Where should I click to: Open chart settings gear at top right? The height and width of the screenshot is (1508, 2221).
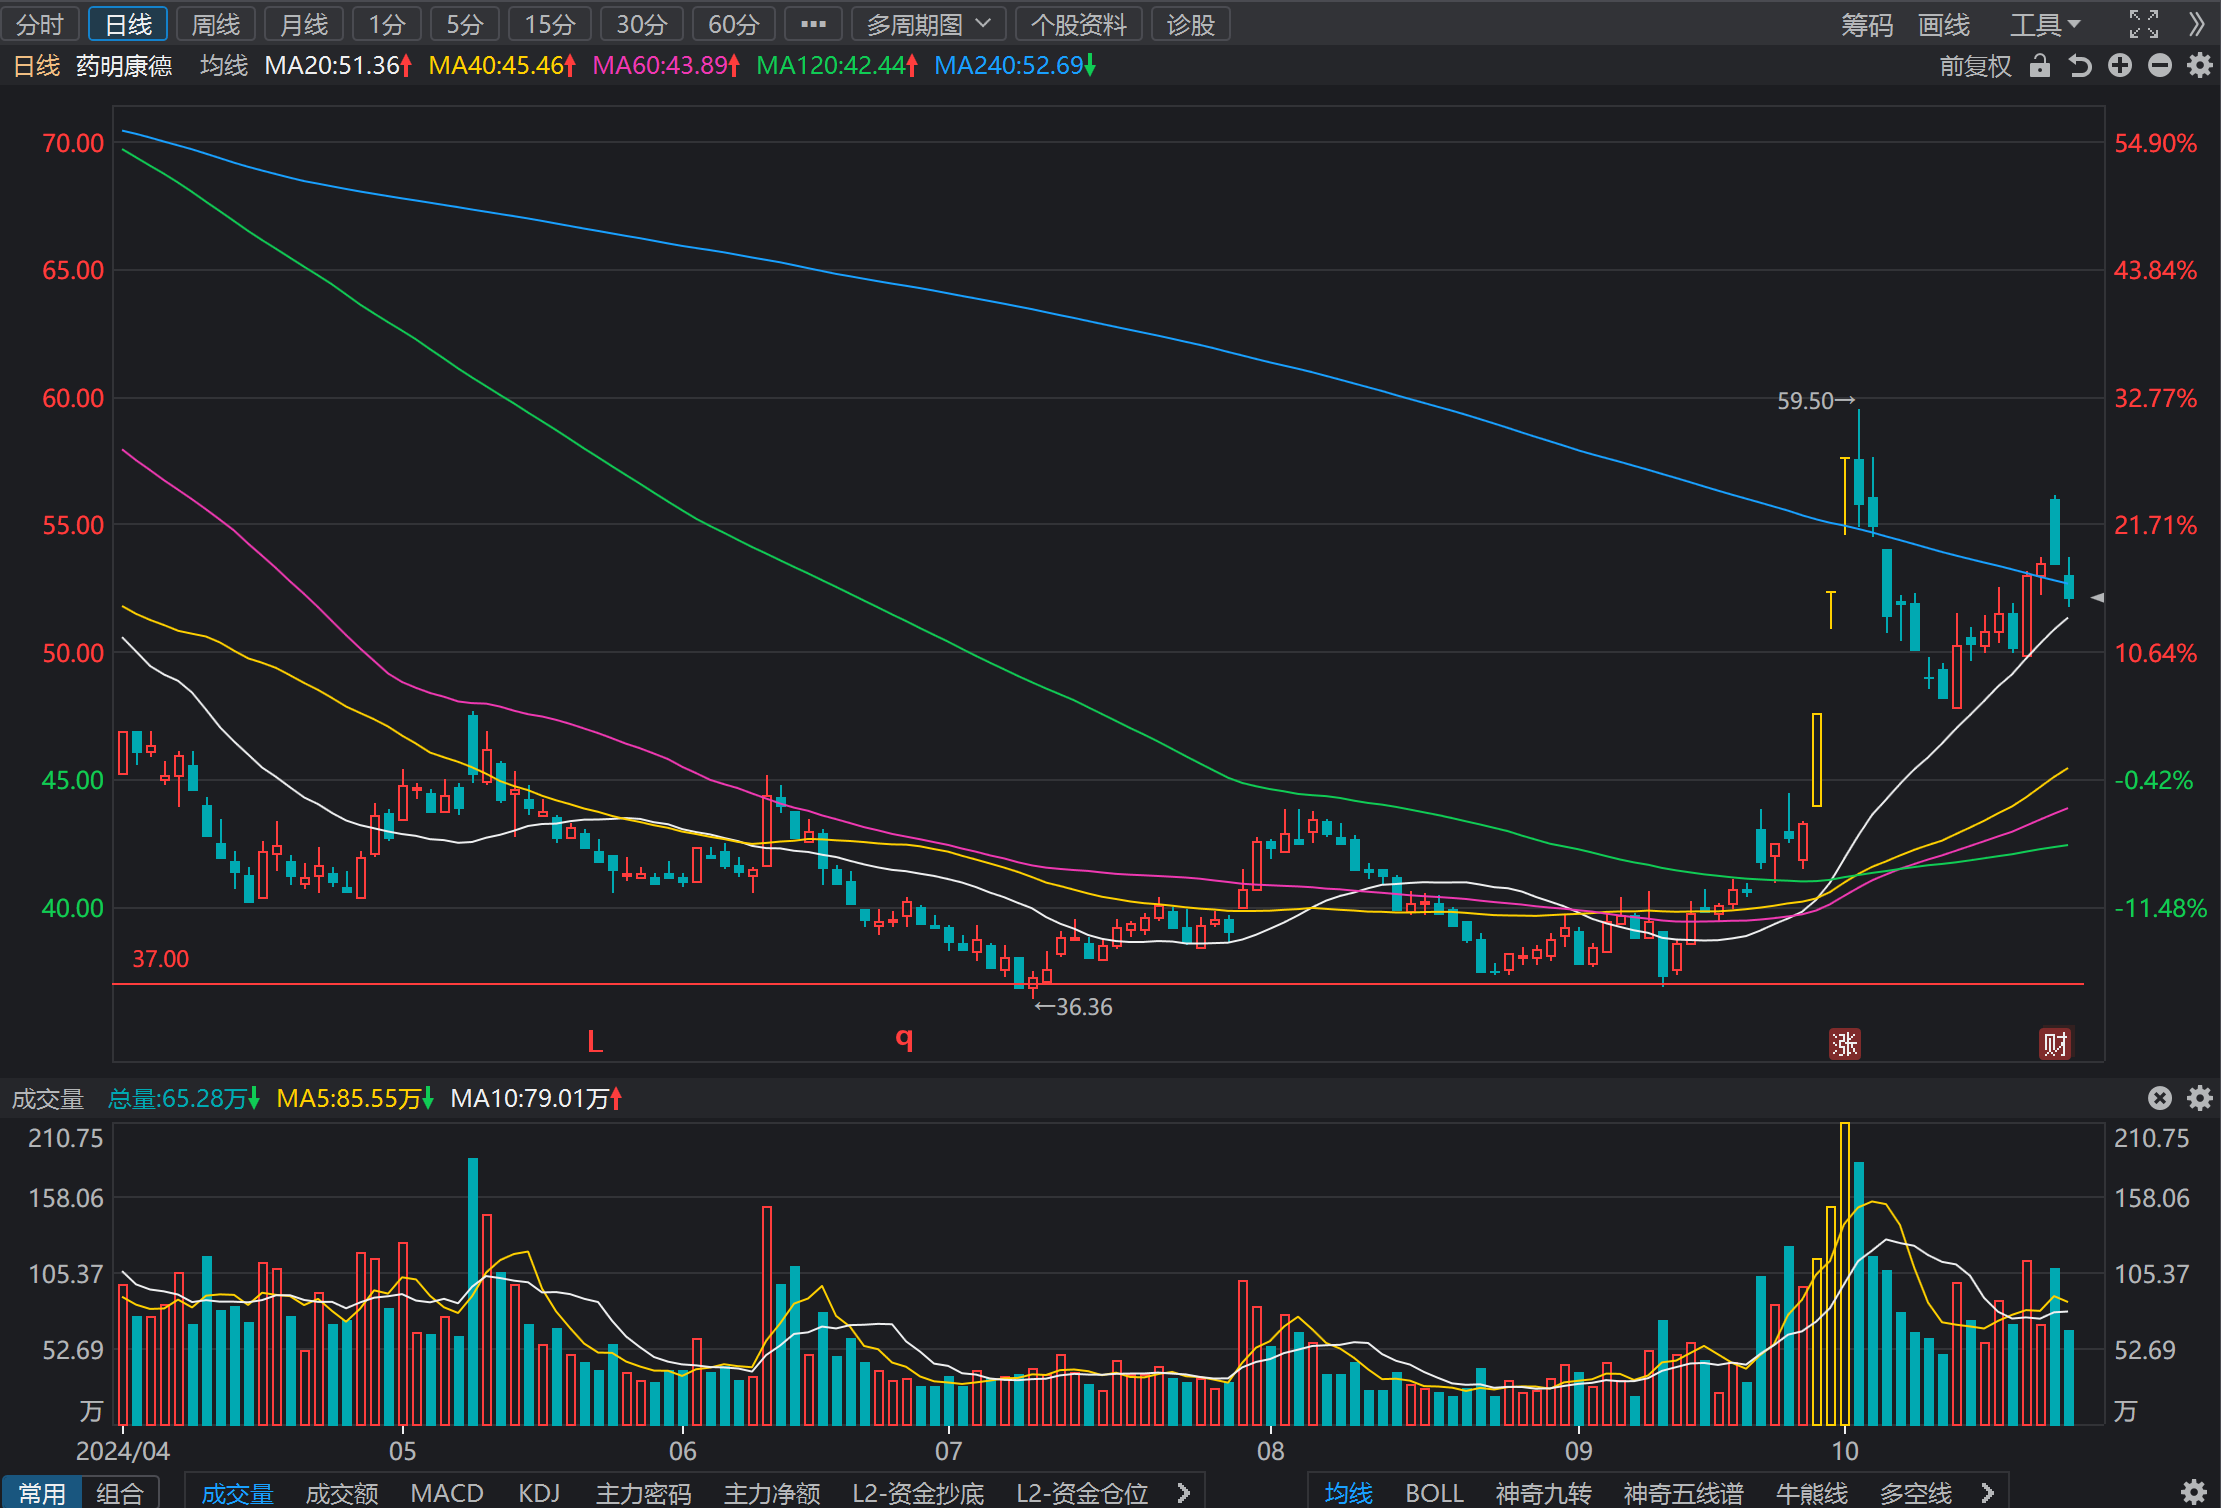[2199, 66]
